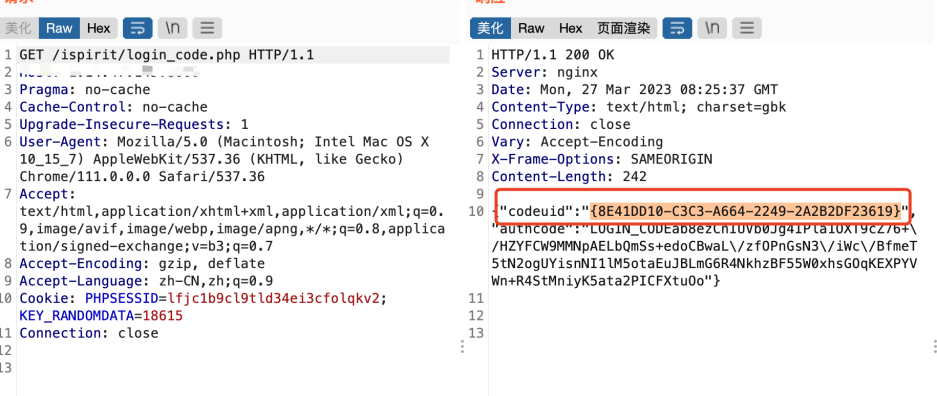
Task: Open hamburger menu in request panel
Action: pyautogui.click(x=207, y=28)
